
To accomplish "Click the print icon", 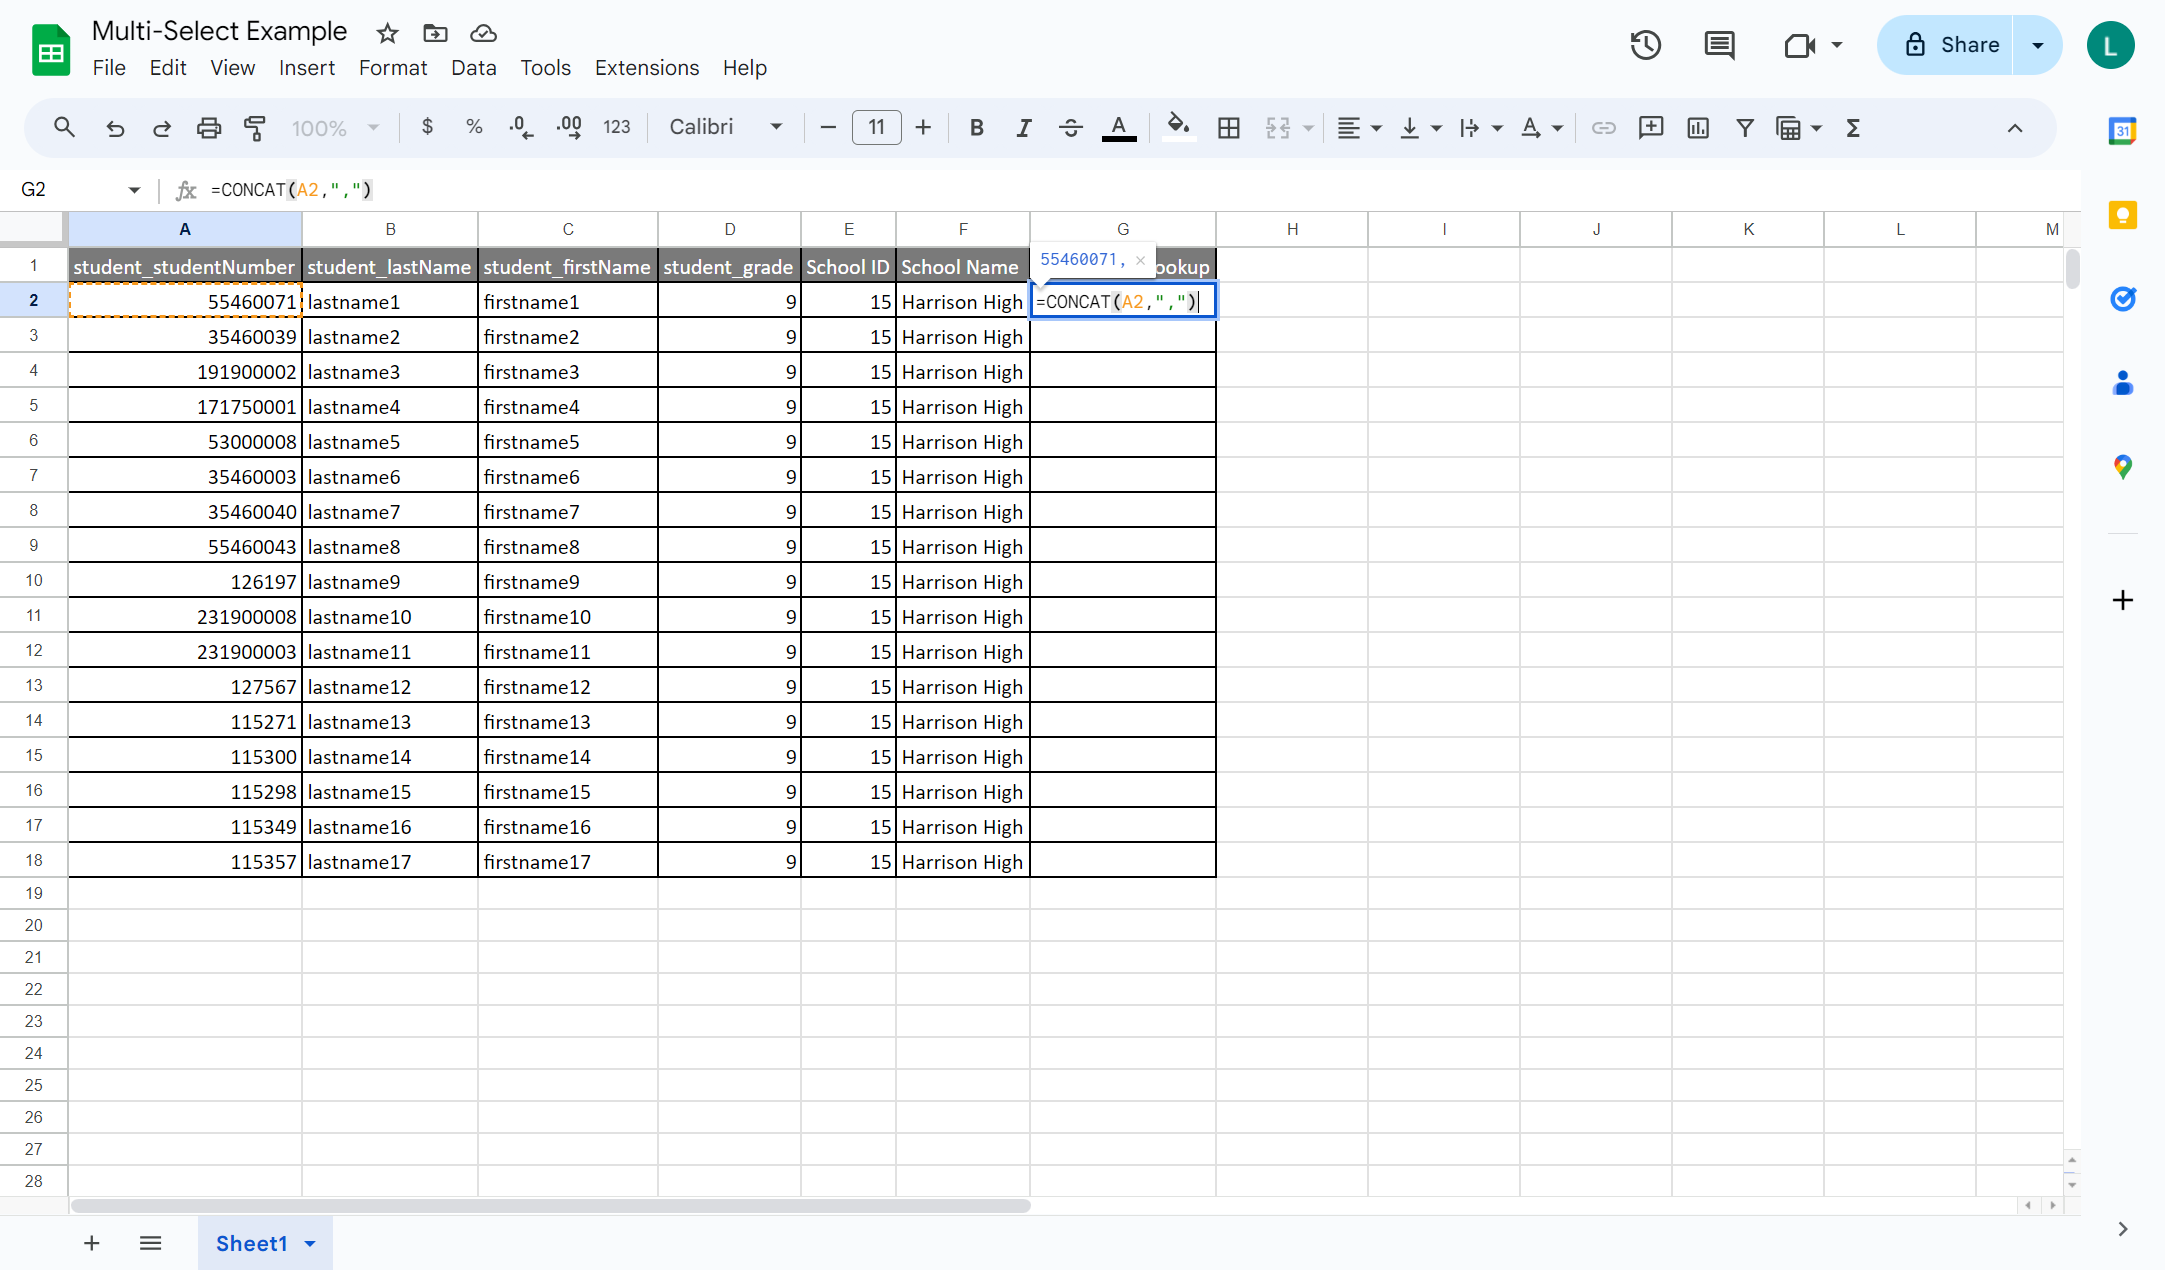I will point(208,128).
